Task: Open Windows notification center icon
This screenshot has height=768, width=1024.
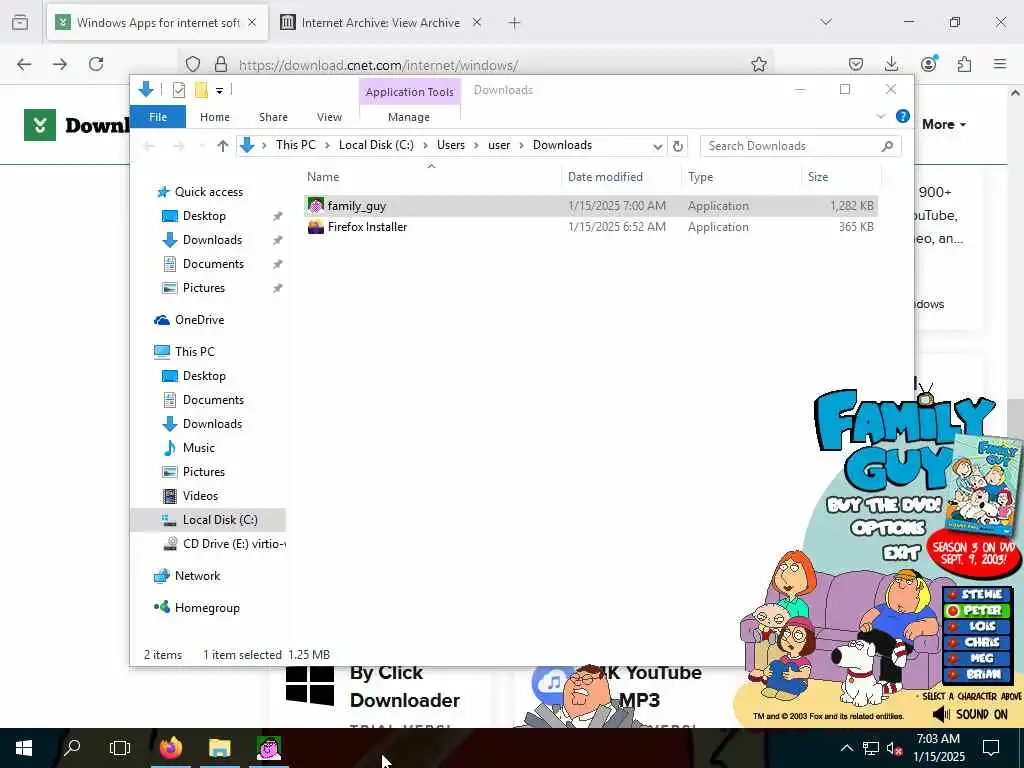Action: click(991, 748)
